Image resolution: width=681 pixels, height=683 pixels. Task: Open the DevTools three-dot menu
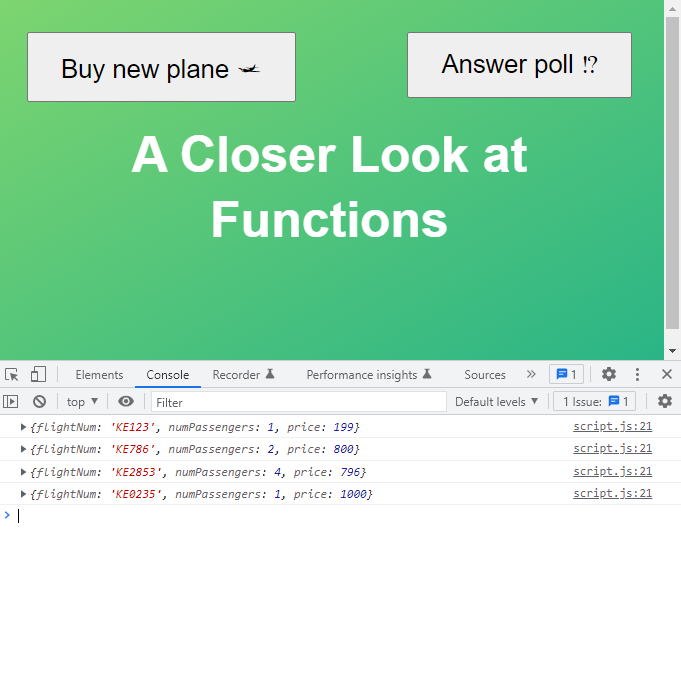tap(637, 374)
